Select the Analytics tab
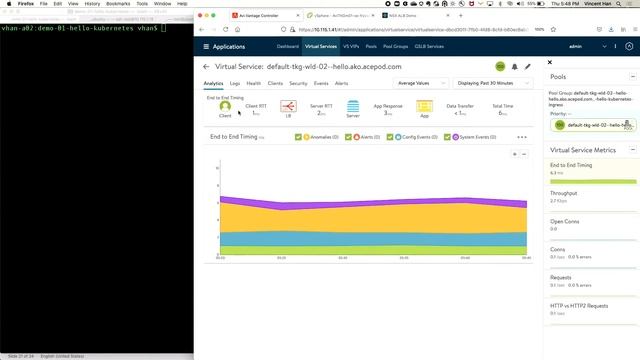 [x=213, y=83]
